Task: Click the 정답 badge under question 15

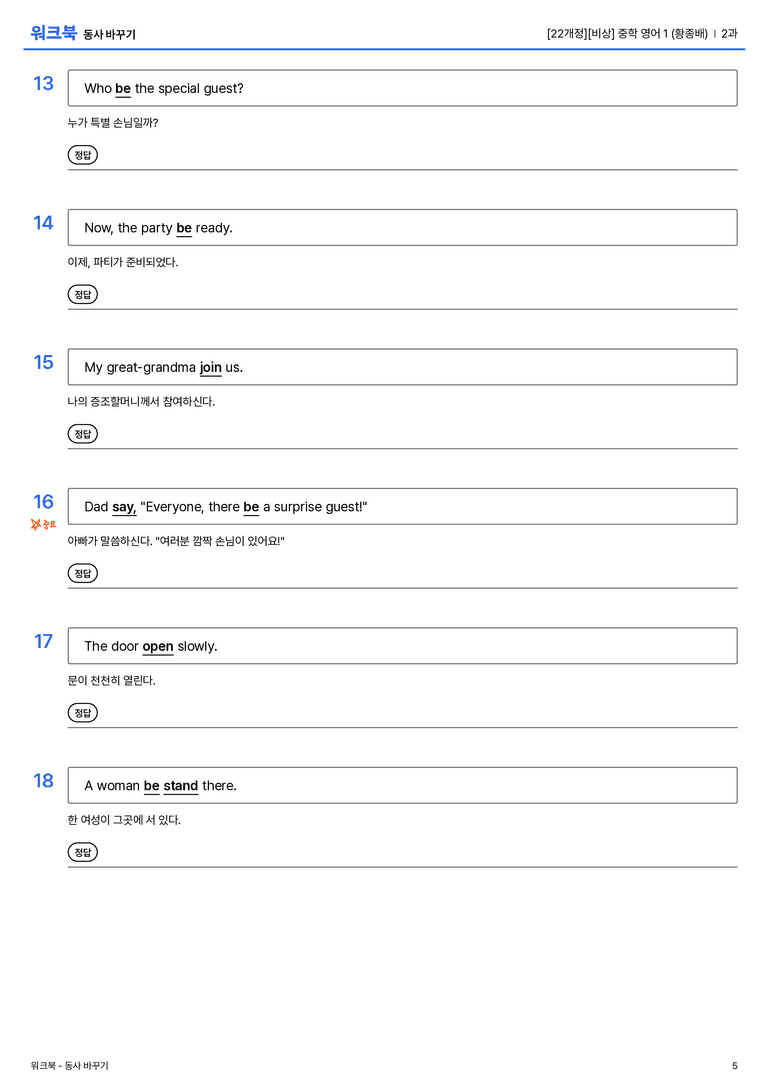Action: (82, 433)
